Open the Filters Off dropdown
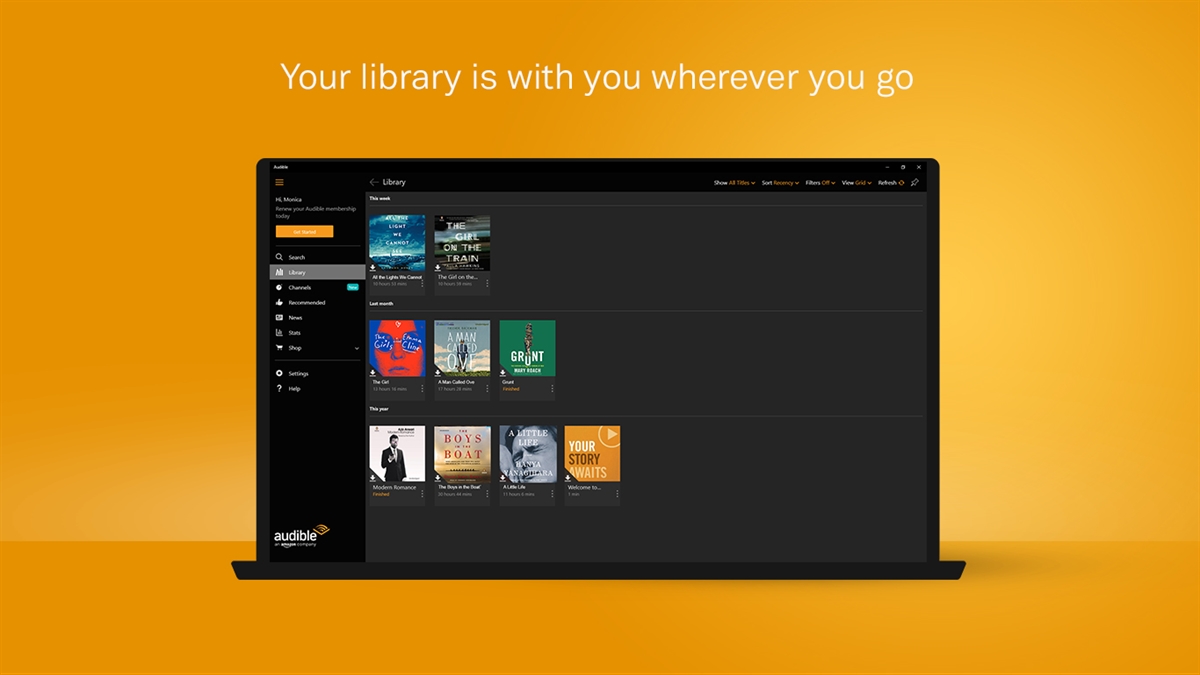Viewport: 1200px width, 675px height. (820, 183)
